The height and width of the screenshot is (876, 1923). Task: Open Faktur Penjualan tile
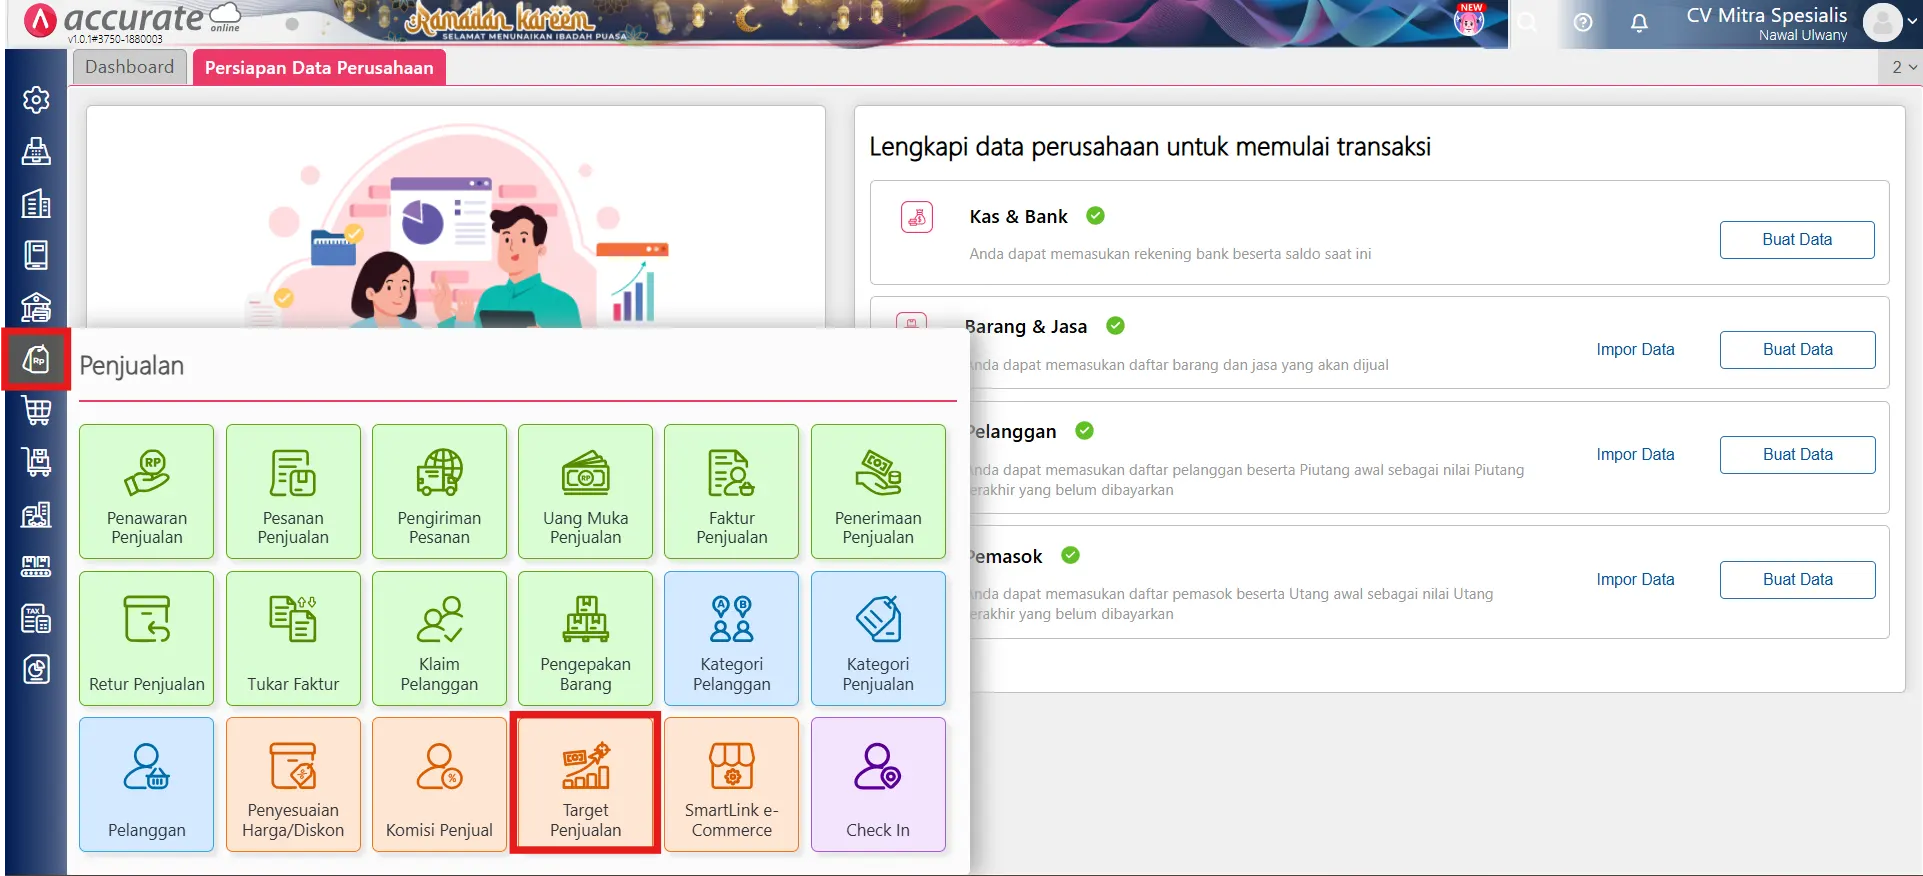tap(731, 490)
